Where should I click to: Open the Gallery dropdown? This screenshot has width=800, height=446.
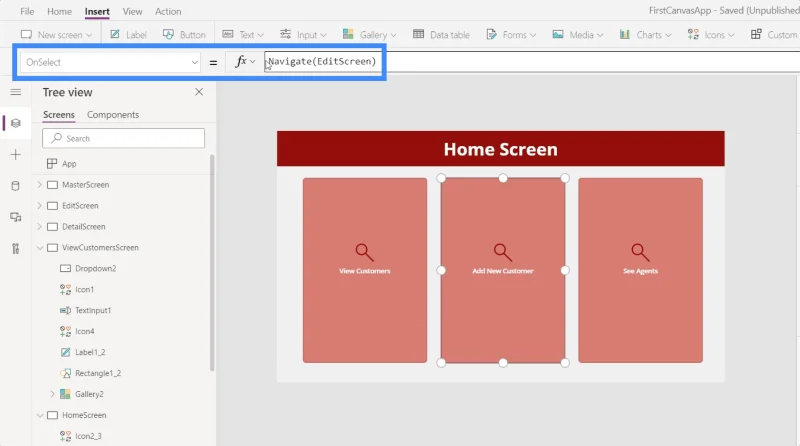pos(369,35)
